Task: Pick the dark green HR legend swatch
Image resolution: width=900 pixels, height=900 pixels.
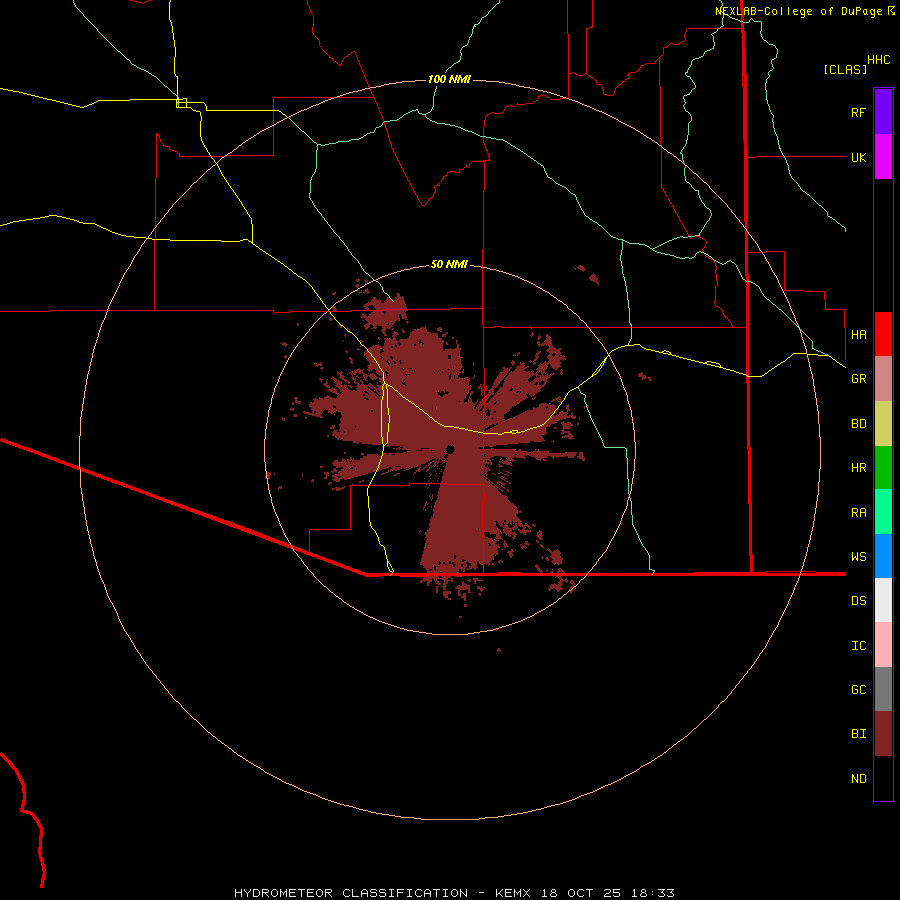Action: point(883,467)
